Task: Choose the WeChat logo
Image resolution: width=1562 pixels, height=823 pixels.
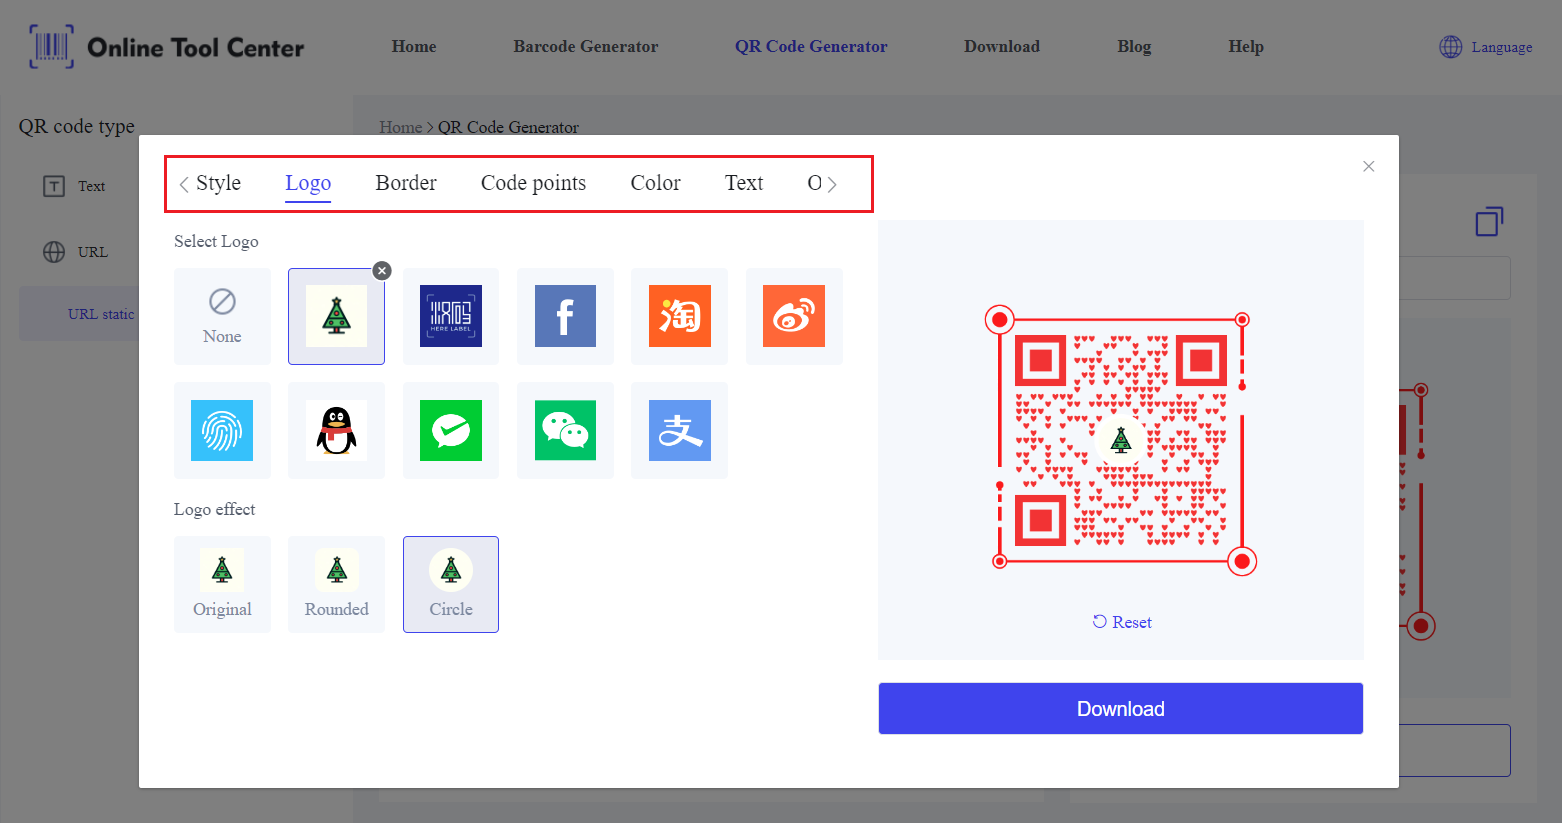Action: [x=565, y=430]
